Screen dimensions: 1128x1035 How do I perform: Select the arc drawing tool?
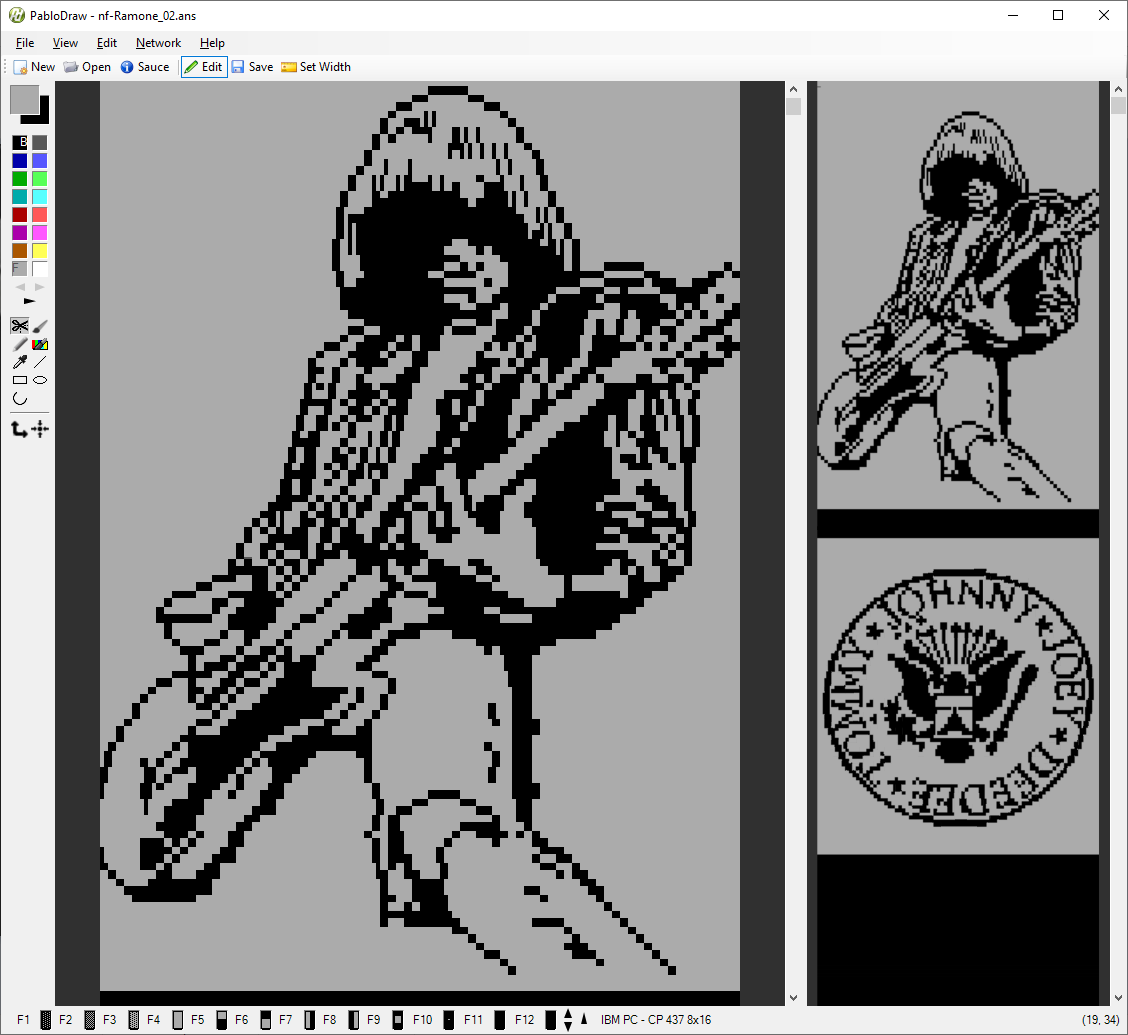(19, 398)
